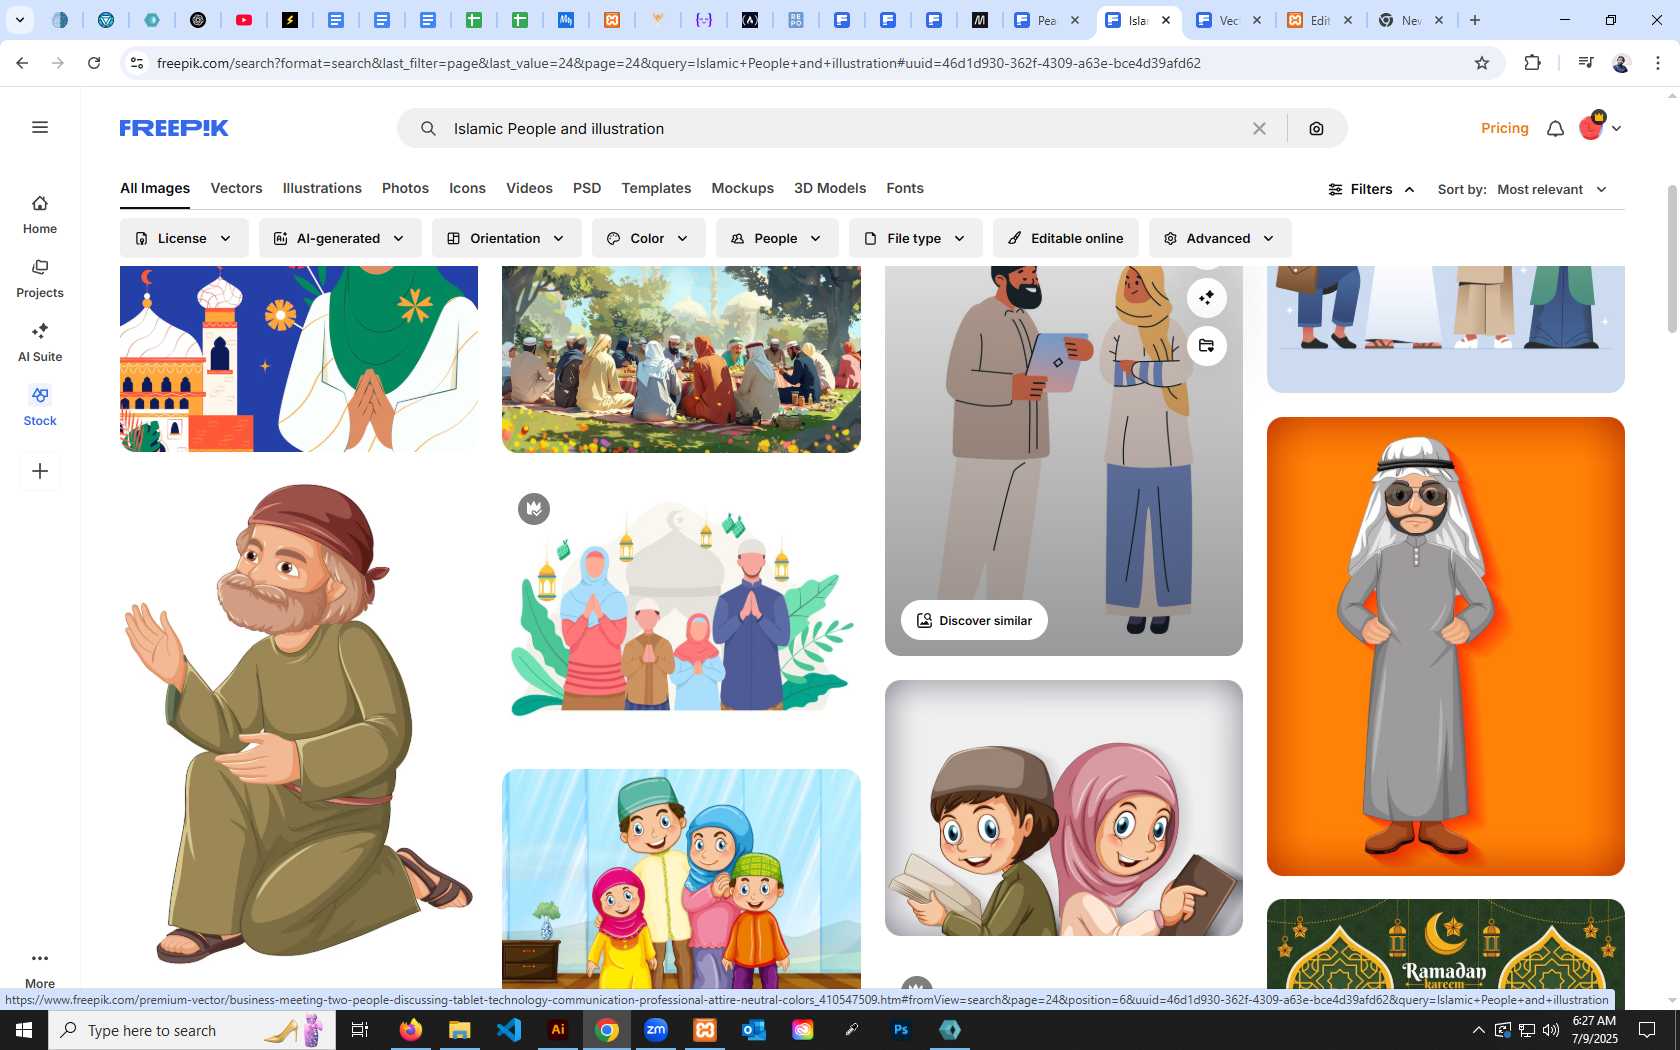Open Projects in left sidebar
Image resolution: width=1680 pixels, height=1050 pixels.
click(x=40, y=279)
